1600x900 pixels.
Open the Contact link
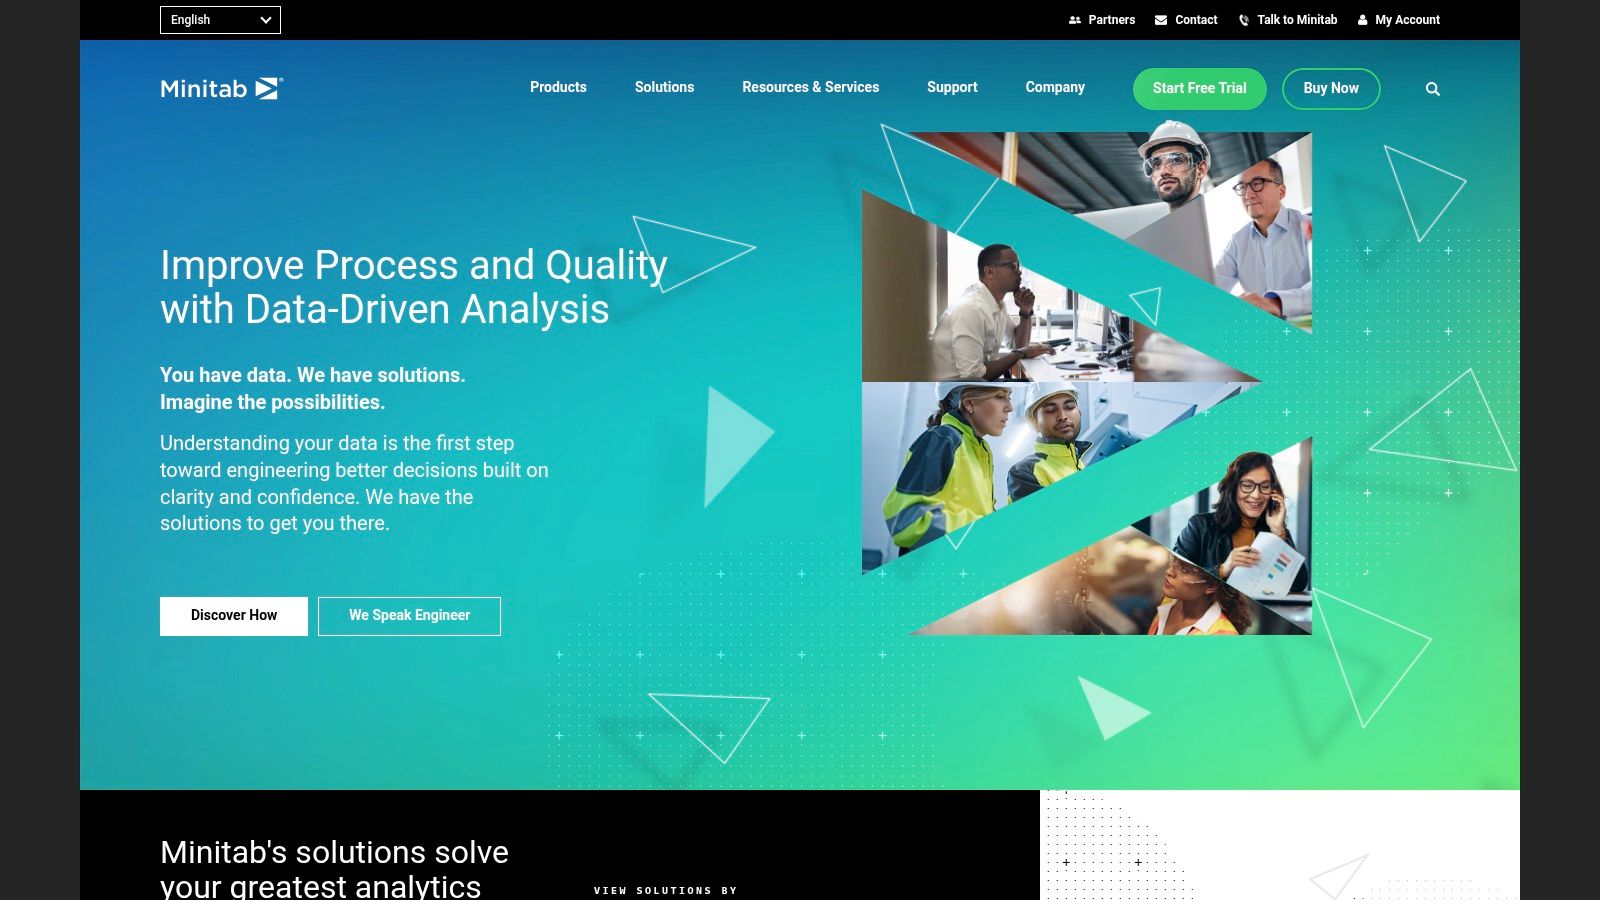pos(1196,20)
